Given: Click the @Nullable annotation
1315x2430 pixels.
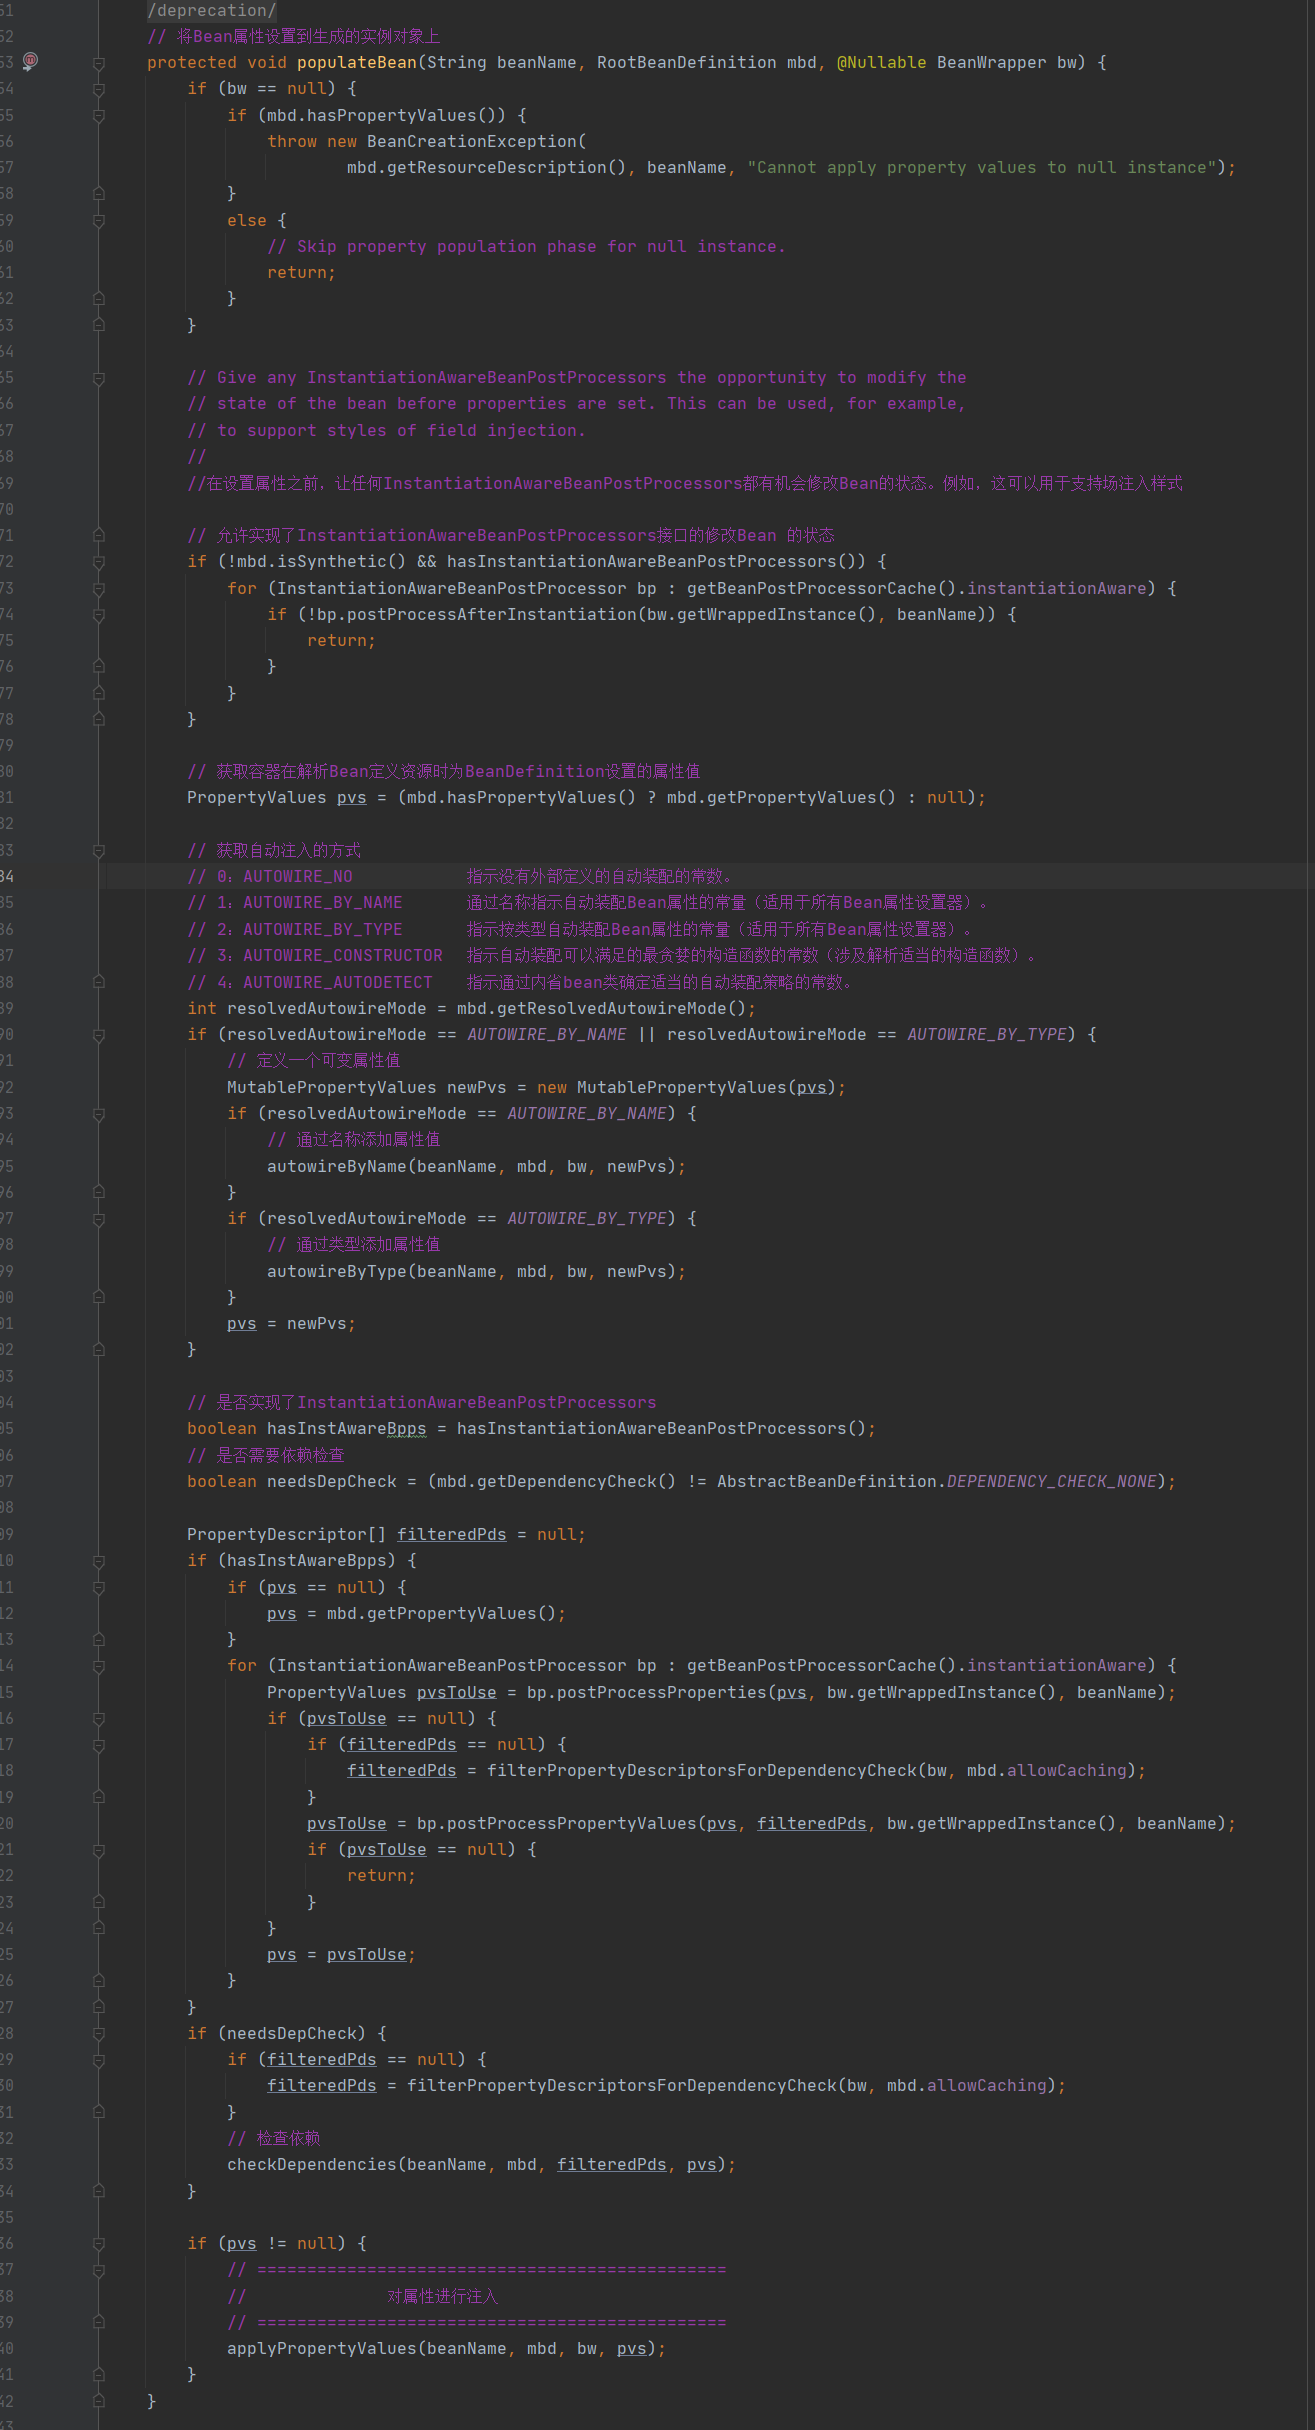Looking at the screenshot, I should coord(881,62).
